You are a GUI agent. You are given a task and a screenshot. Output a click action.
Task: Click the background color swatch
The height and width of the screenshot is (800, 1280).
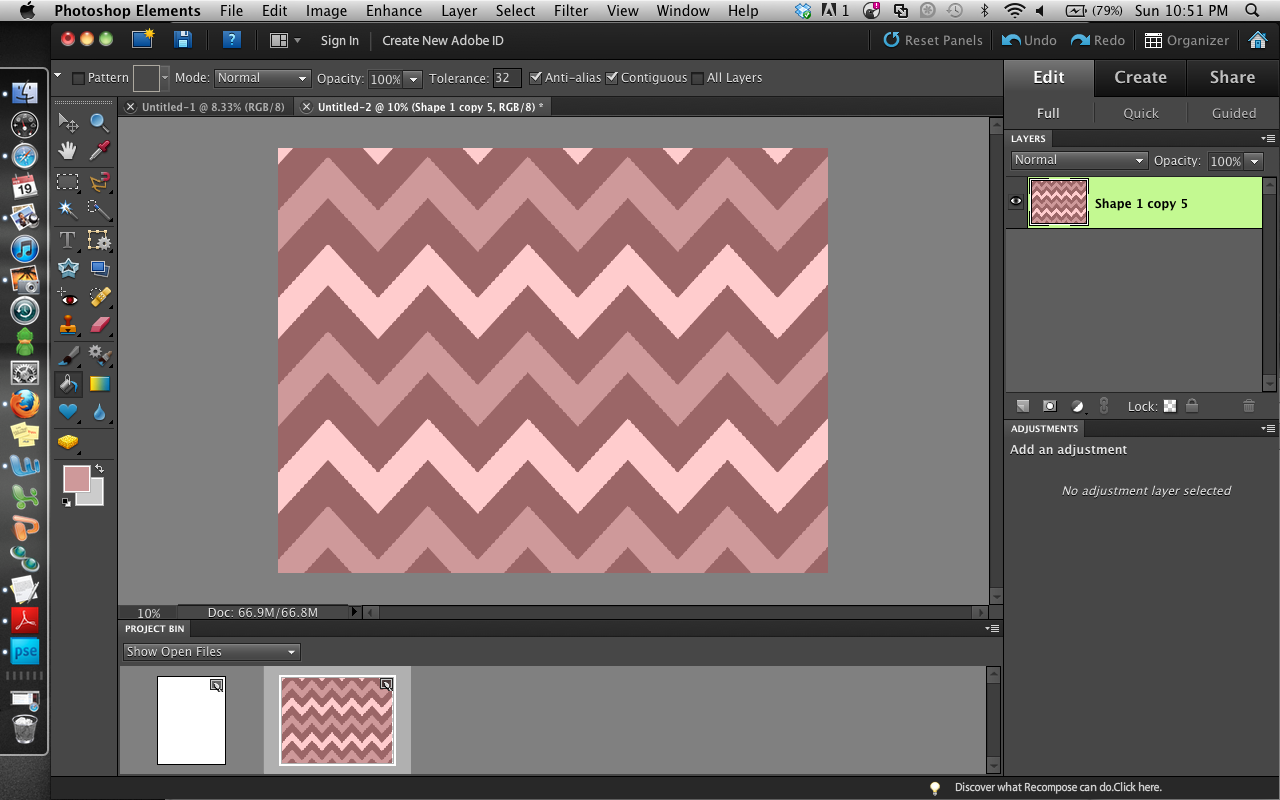point(95,497)
